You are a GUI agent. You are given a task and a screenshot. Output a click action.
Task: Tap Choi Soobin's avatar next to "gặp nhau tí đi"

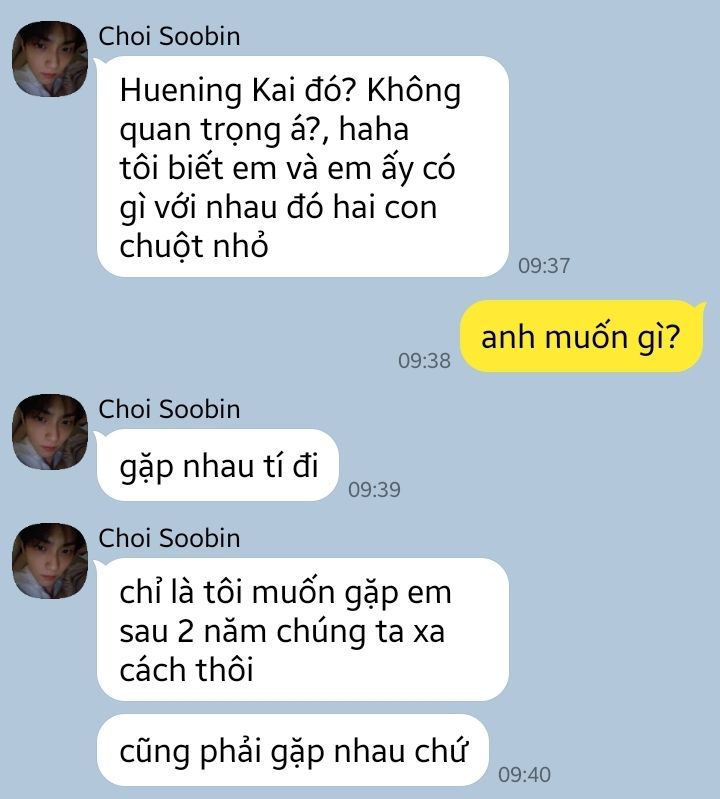tap(50, 432)
